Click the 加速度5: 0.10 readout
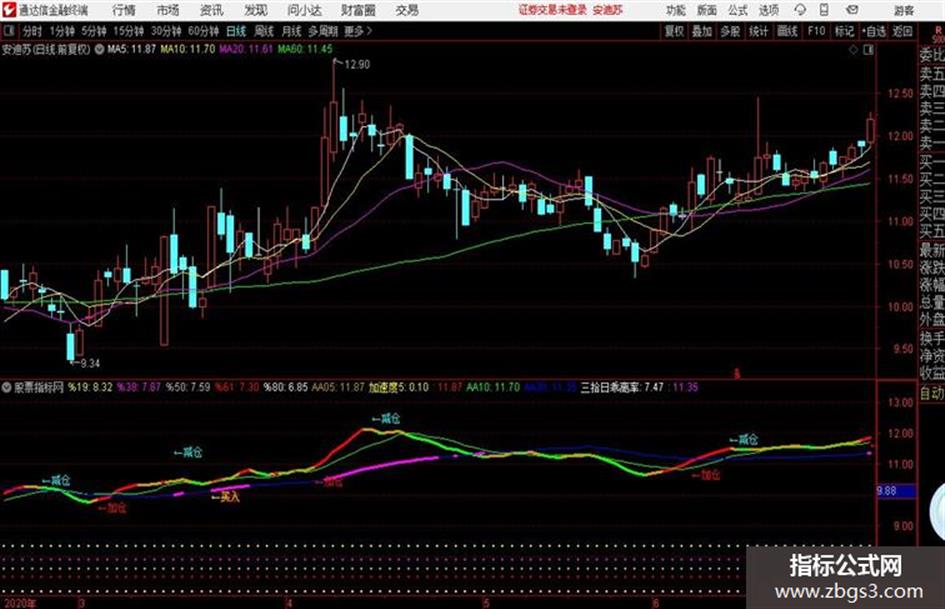This screenshot has height=609, width=945. [398, 387]
